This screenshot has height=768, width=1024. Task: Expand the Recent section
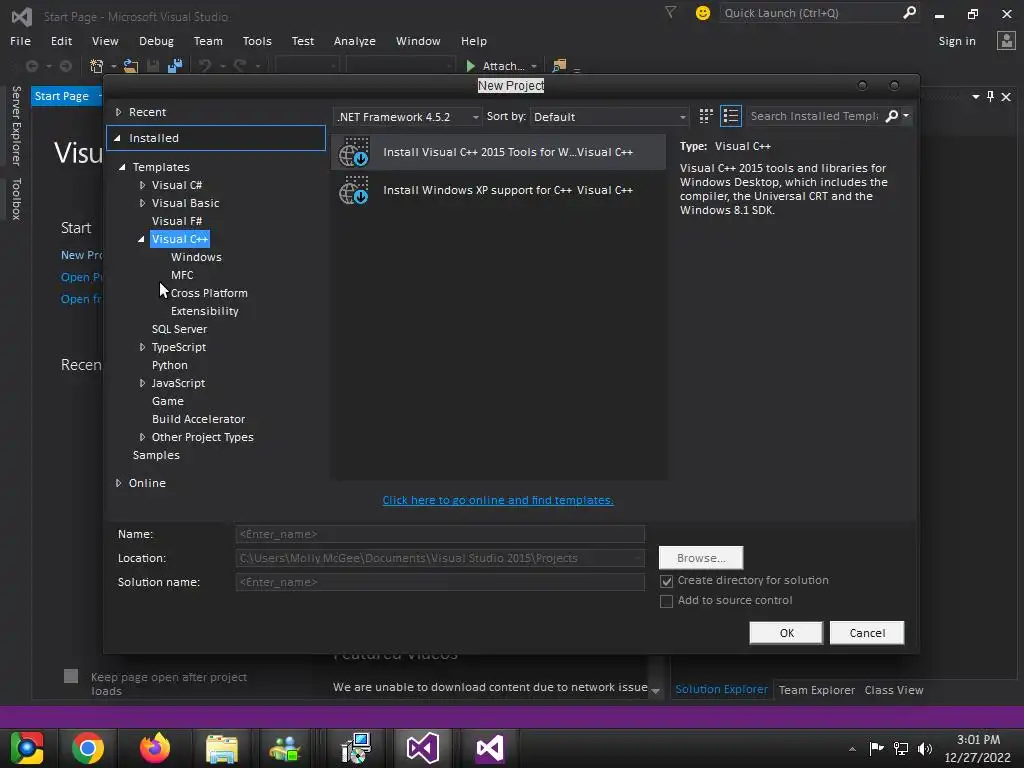(118, 112)
